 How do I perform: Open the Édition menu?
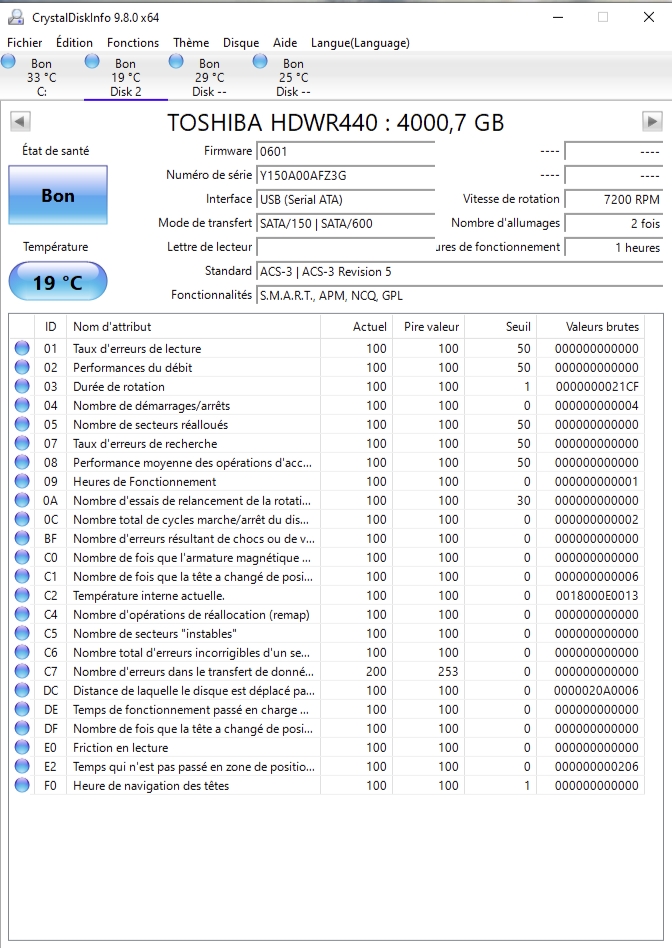pyautogui.click(x=74, y=43)
